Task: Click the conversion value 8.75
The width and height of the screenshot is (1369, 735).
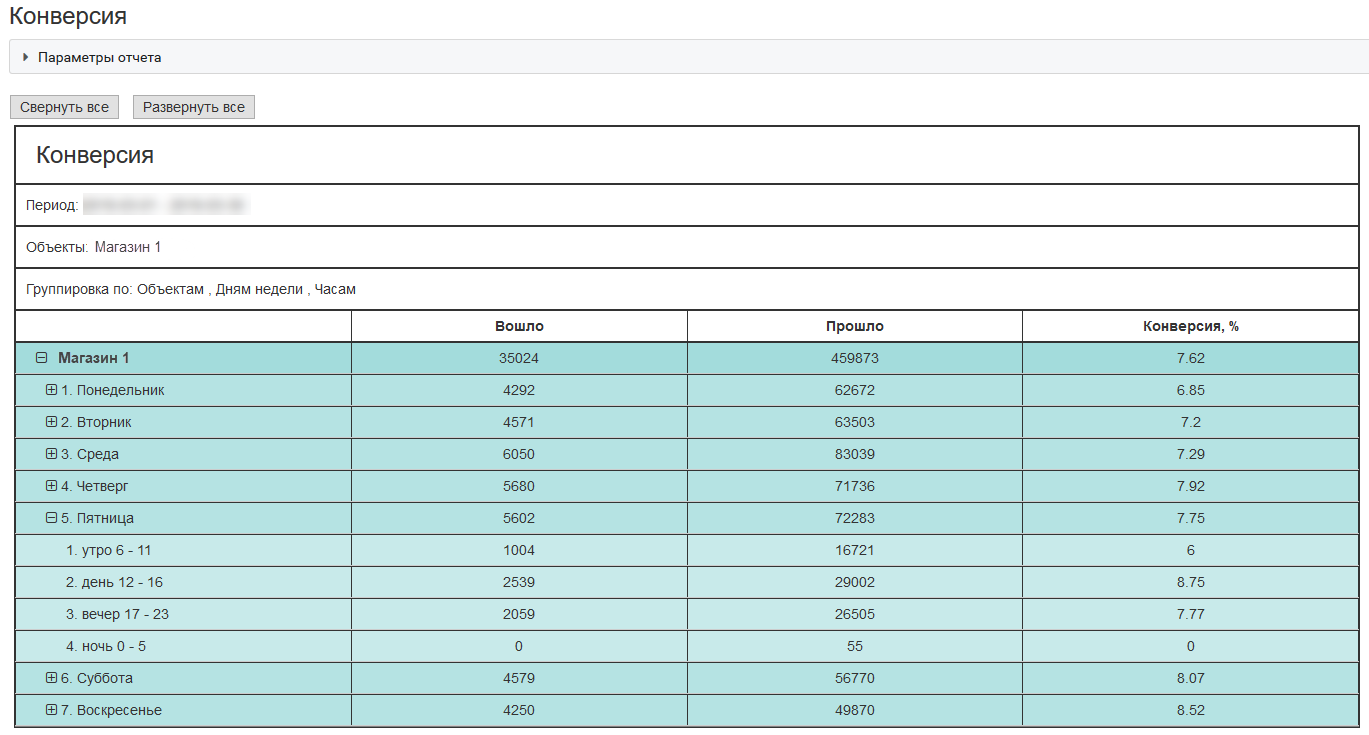Action: 1191,582
